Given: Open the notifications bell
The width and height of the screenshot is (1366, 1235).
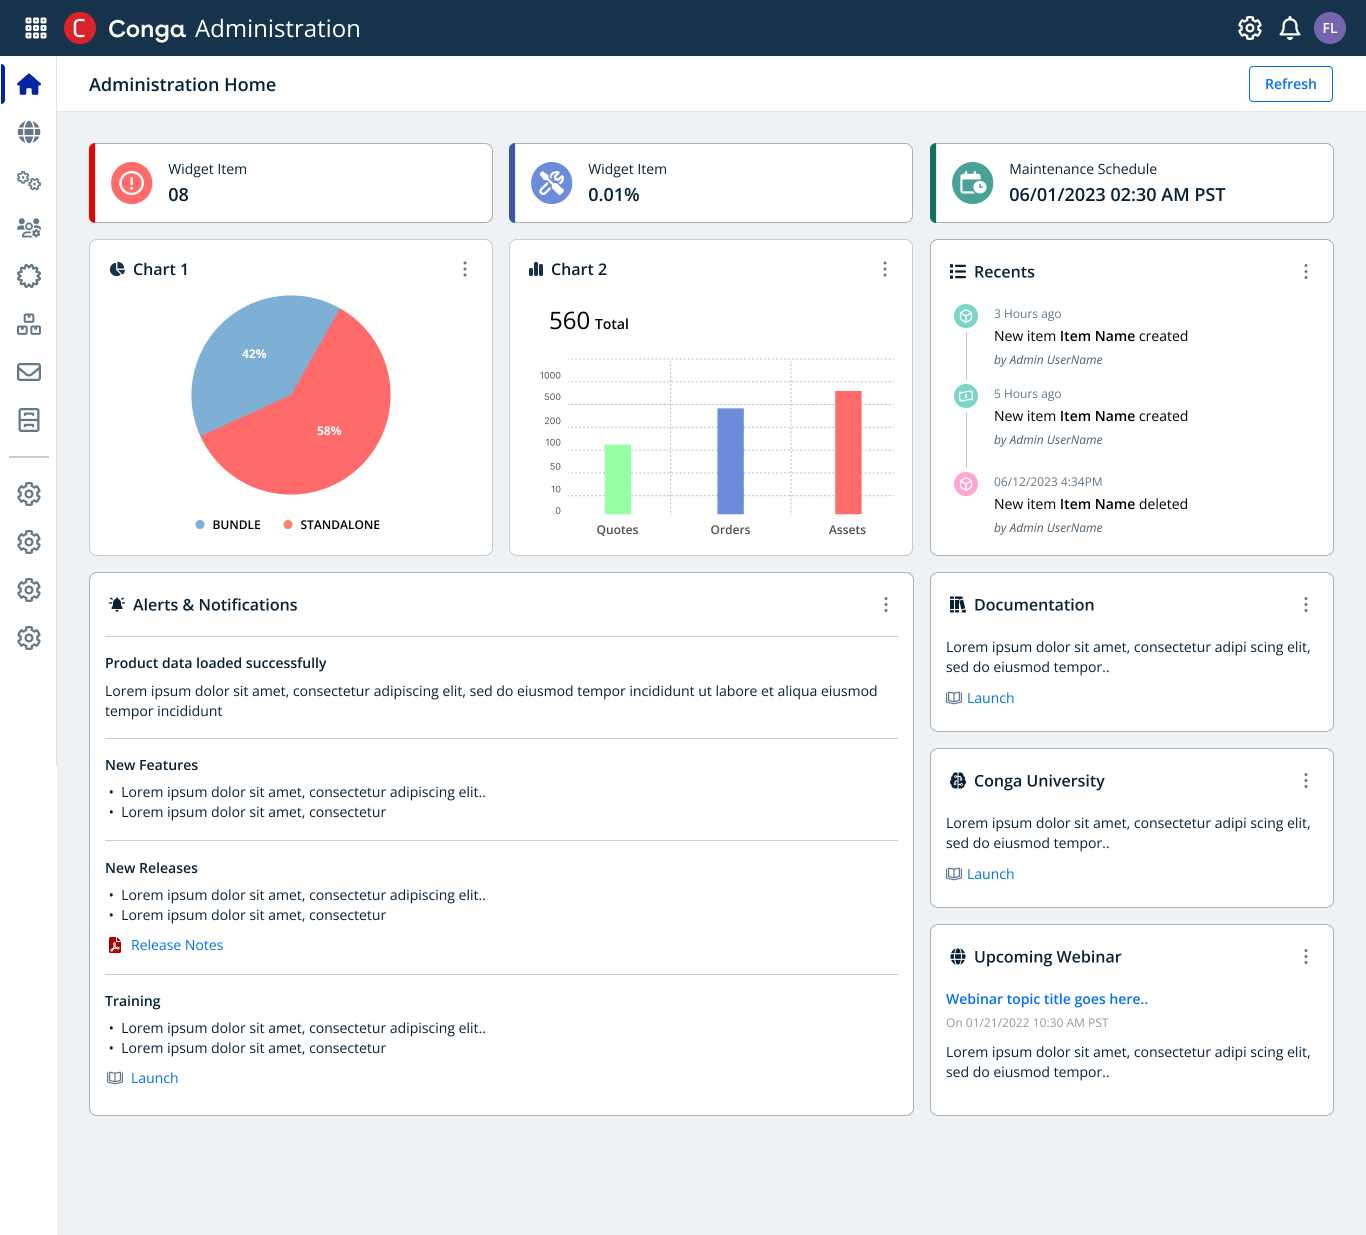Looking at the screenshot, I should pyautogui.click(x=1290, y=28).
